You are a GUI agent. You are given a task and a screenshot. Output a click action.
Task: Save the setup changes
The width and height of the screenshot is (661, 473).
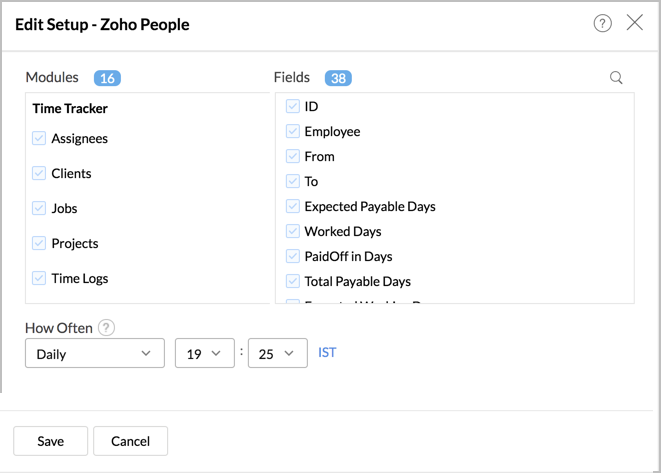click(x=50, y=441)
